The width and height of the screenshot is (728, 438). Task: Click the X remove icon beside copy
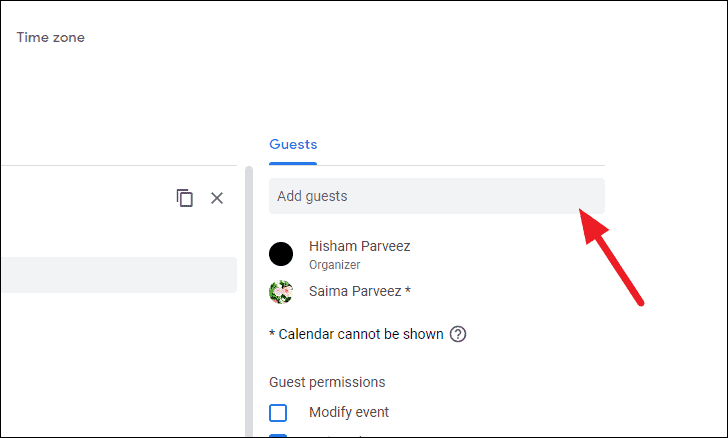click(x=217, y=198)
